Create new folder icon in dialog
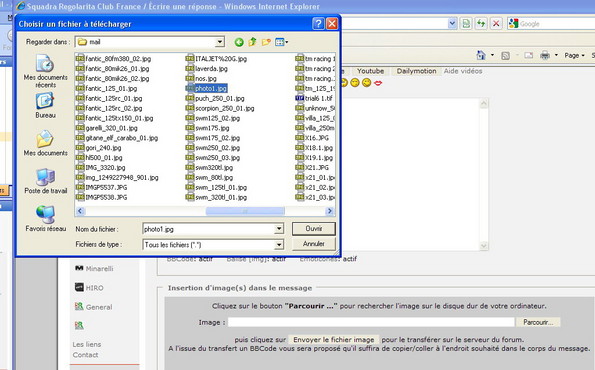The width and height of the screenshot is (595, 370). pyautogui.click(x=266, y=42)
